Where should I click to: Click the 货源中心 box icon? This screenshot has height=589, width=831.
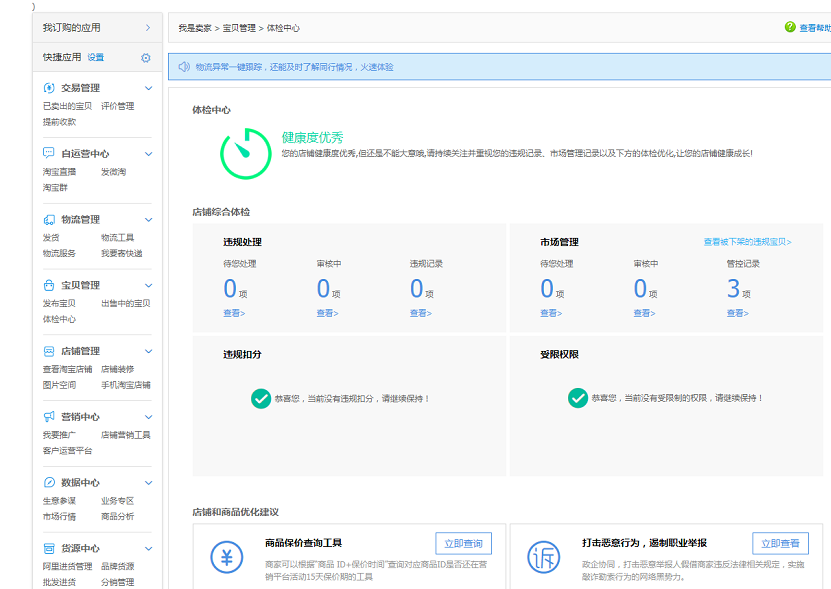point(49,548)
